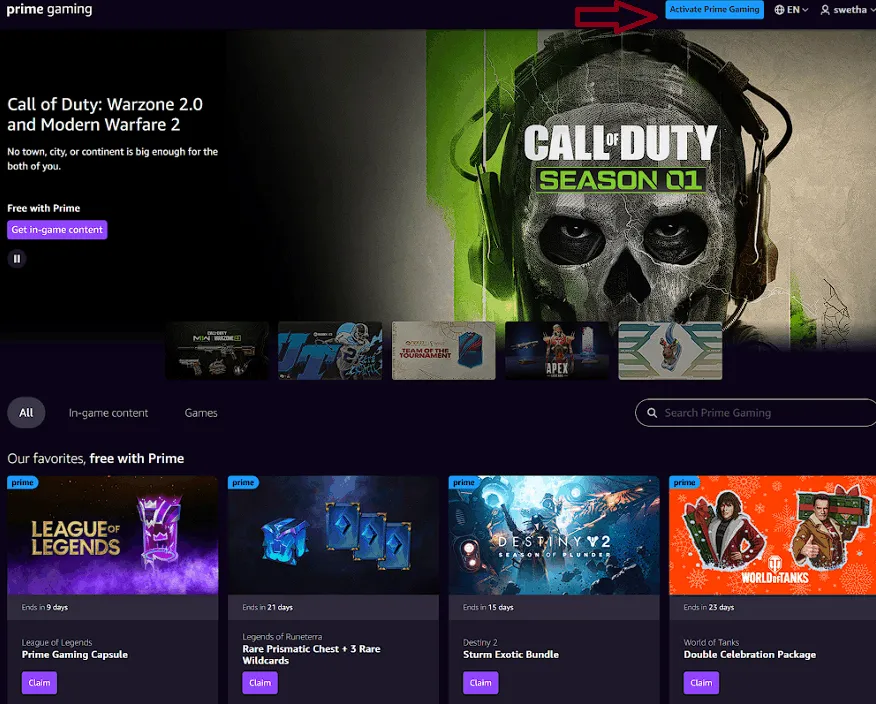Screen dimensions: 876x704
Task: Click the Search Prime Gaming field
Action: [x=760, y=413]
